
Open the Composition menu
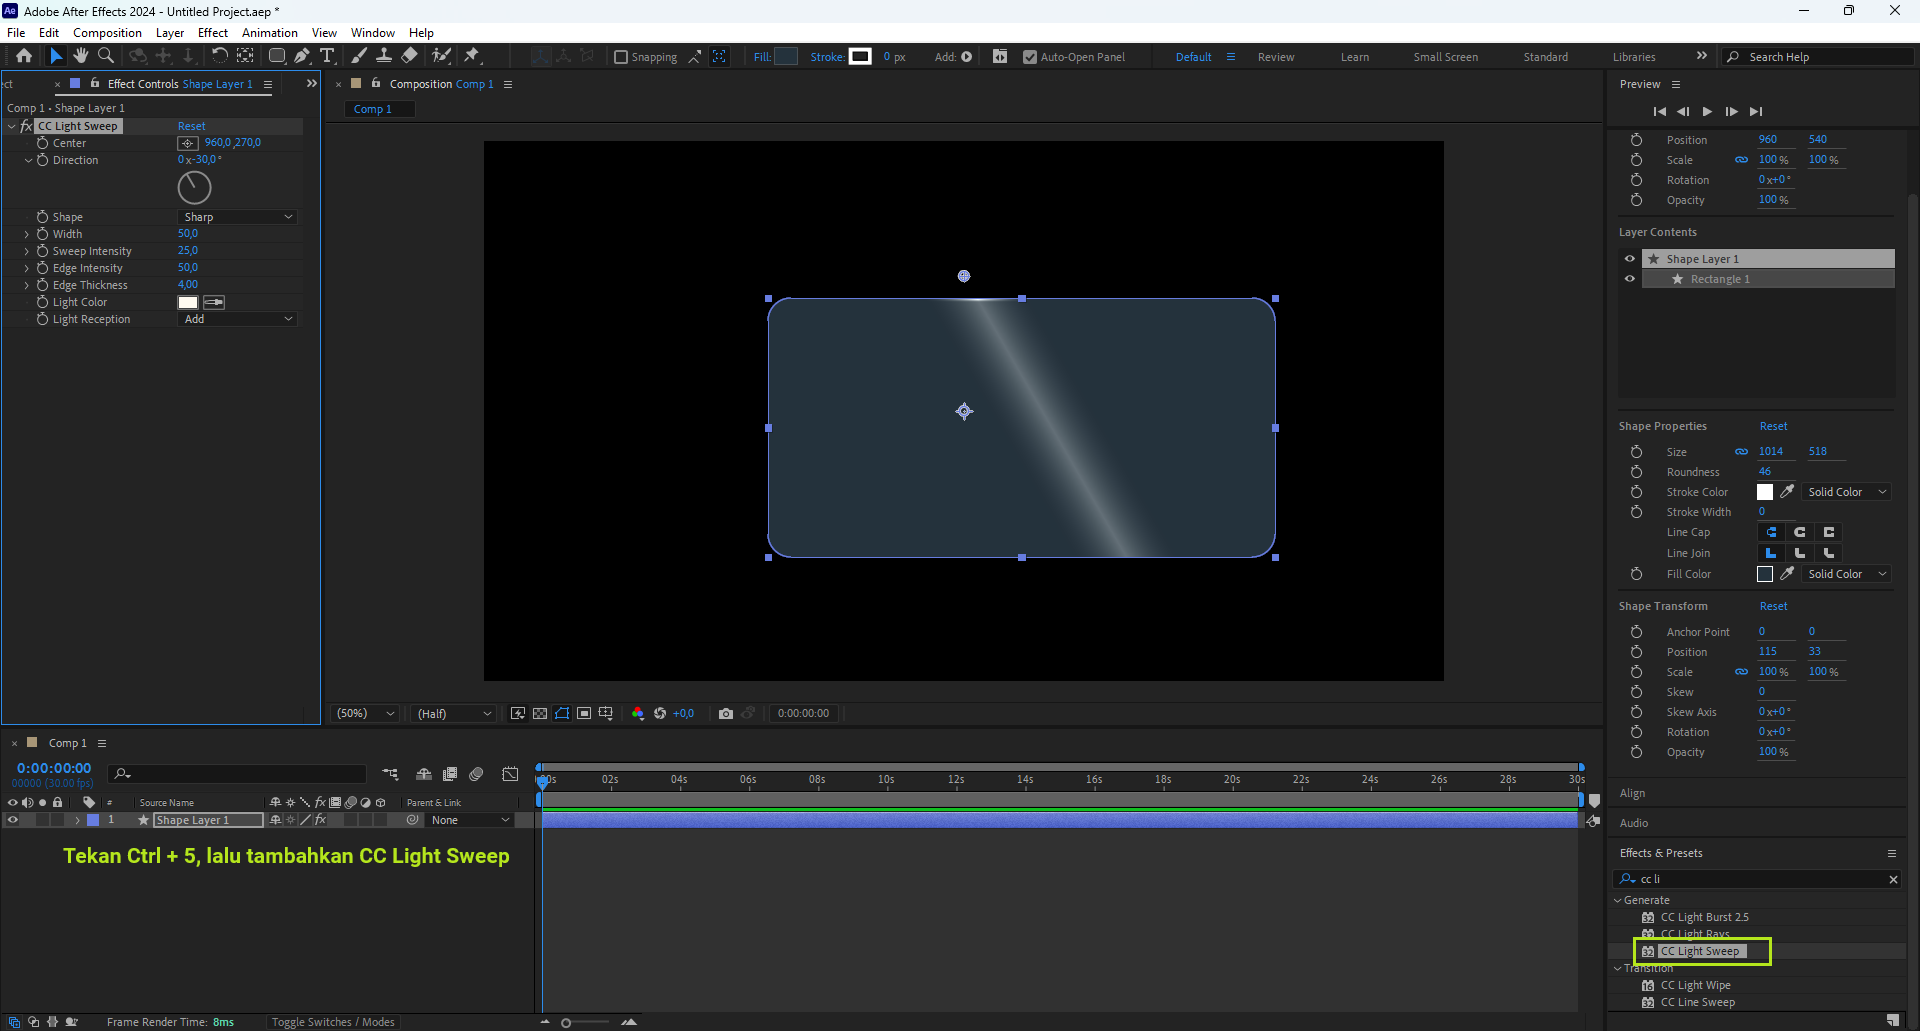[x=107, y=33]
